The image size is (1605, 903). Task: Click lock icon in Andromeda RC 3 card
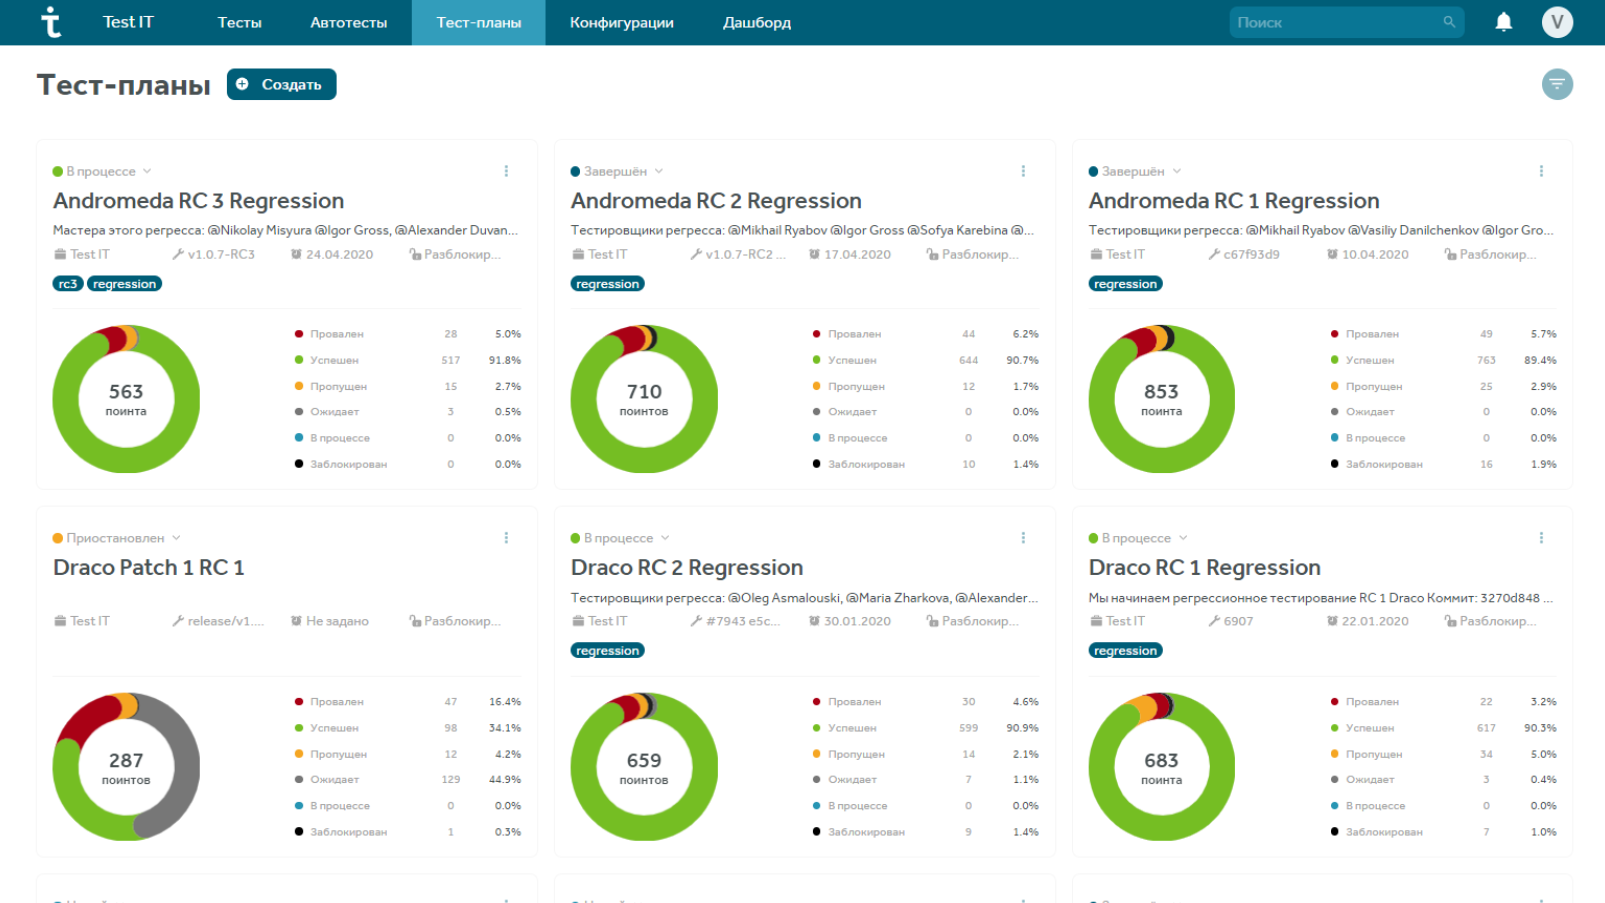(x=414, y=254)
